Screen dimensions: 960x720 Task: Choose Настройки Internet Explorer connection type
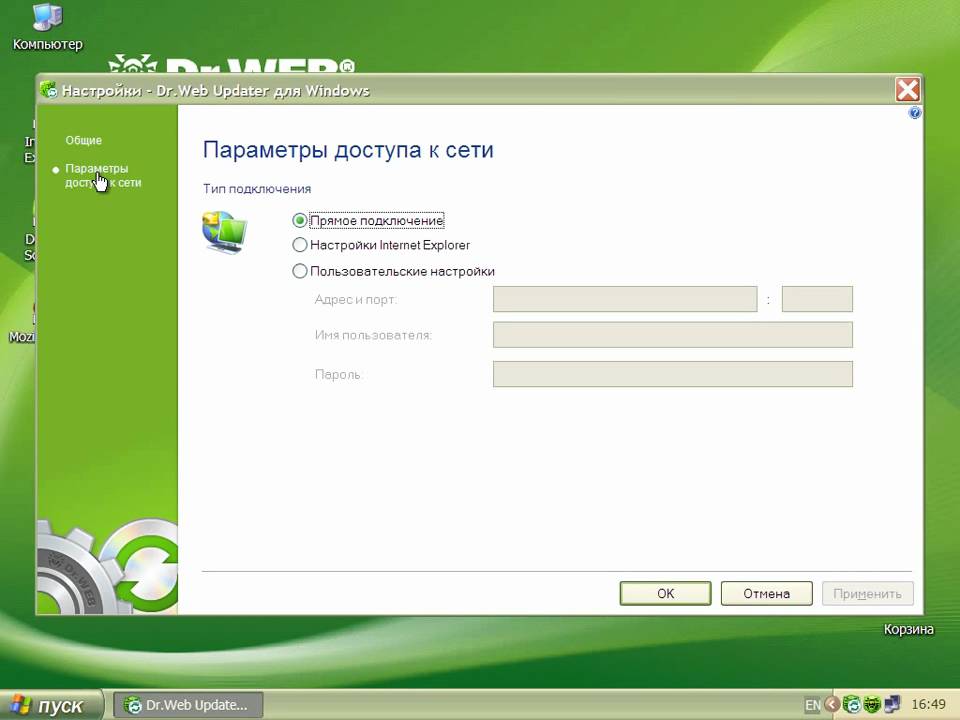click(x=299, y=245)
